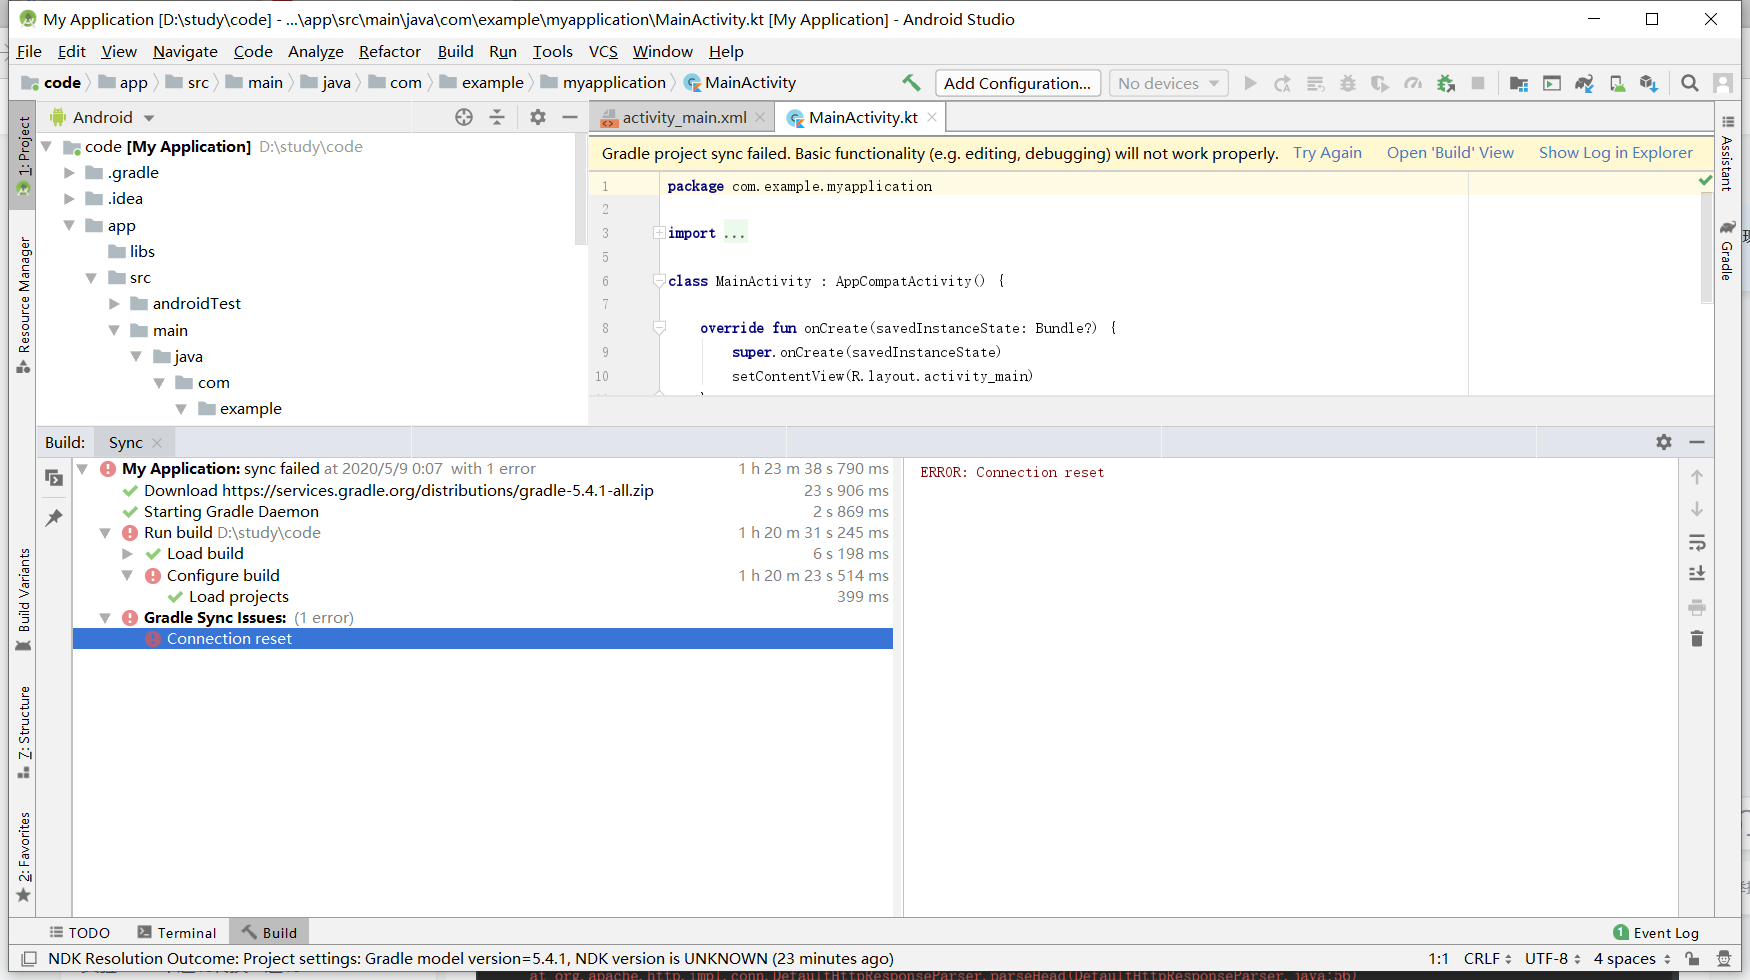The image size is (1750, 980).
Task: Sync Project with Gradle Files icon
Action: tap(1585, 83)
